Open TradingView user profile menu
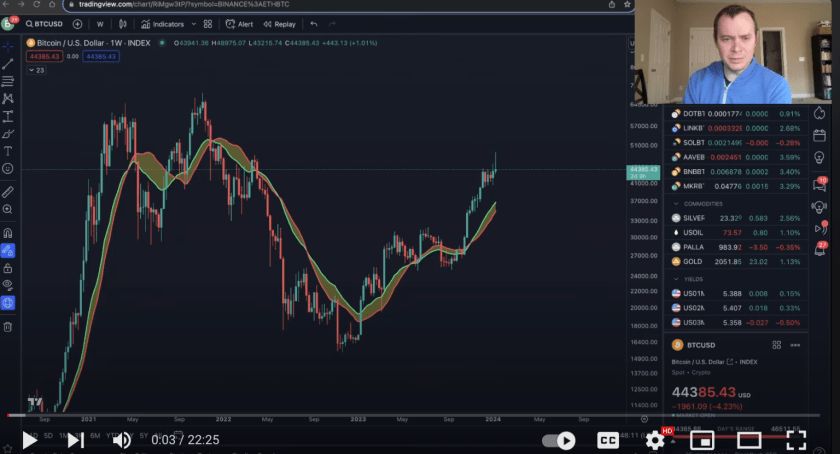The width and height of the screenshot is (840, 454). click(x=8, y=24)
